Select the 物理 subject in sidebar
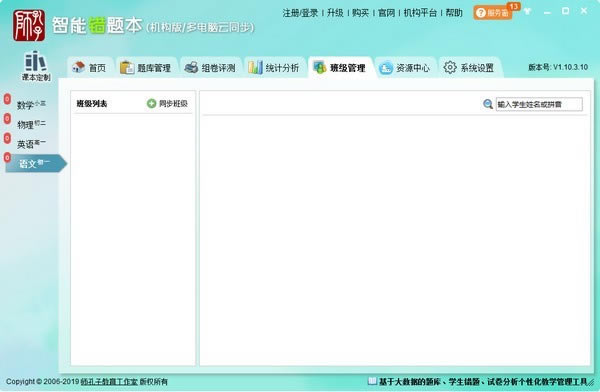The width and height of the screenshot is (600, 392). [31, 124]
